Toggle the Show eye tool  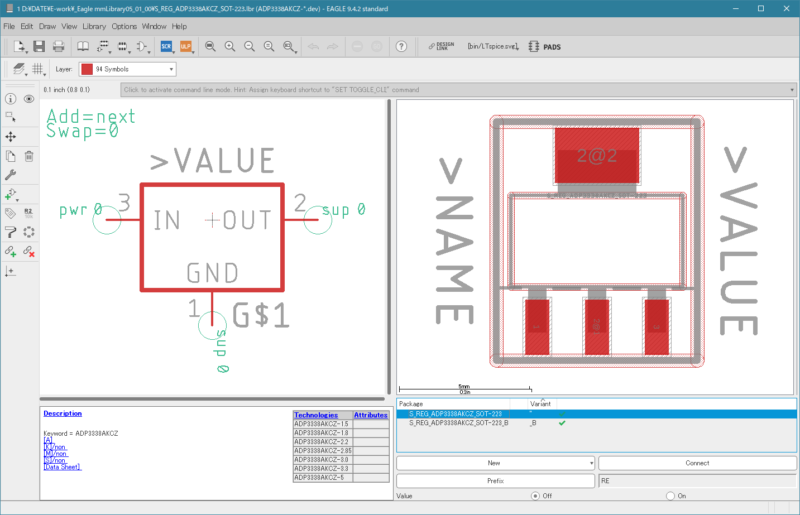click(x=29, y=99)
